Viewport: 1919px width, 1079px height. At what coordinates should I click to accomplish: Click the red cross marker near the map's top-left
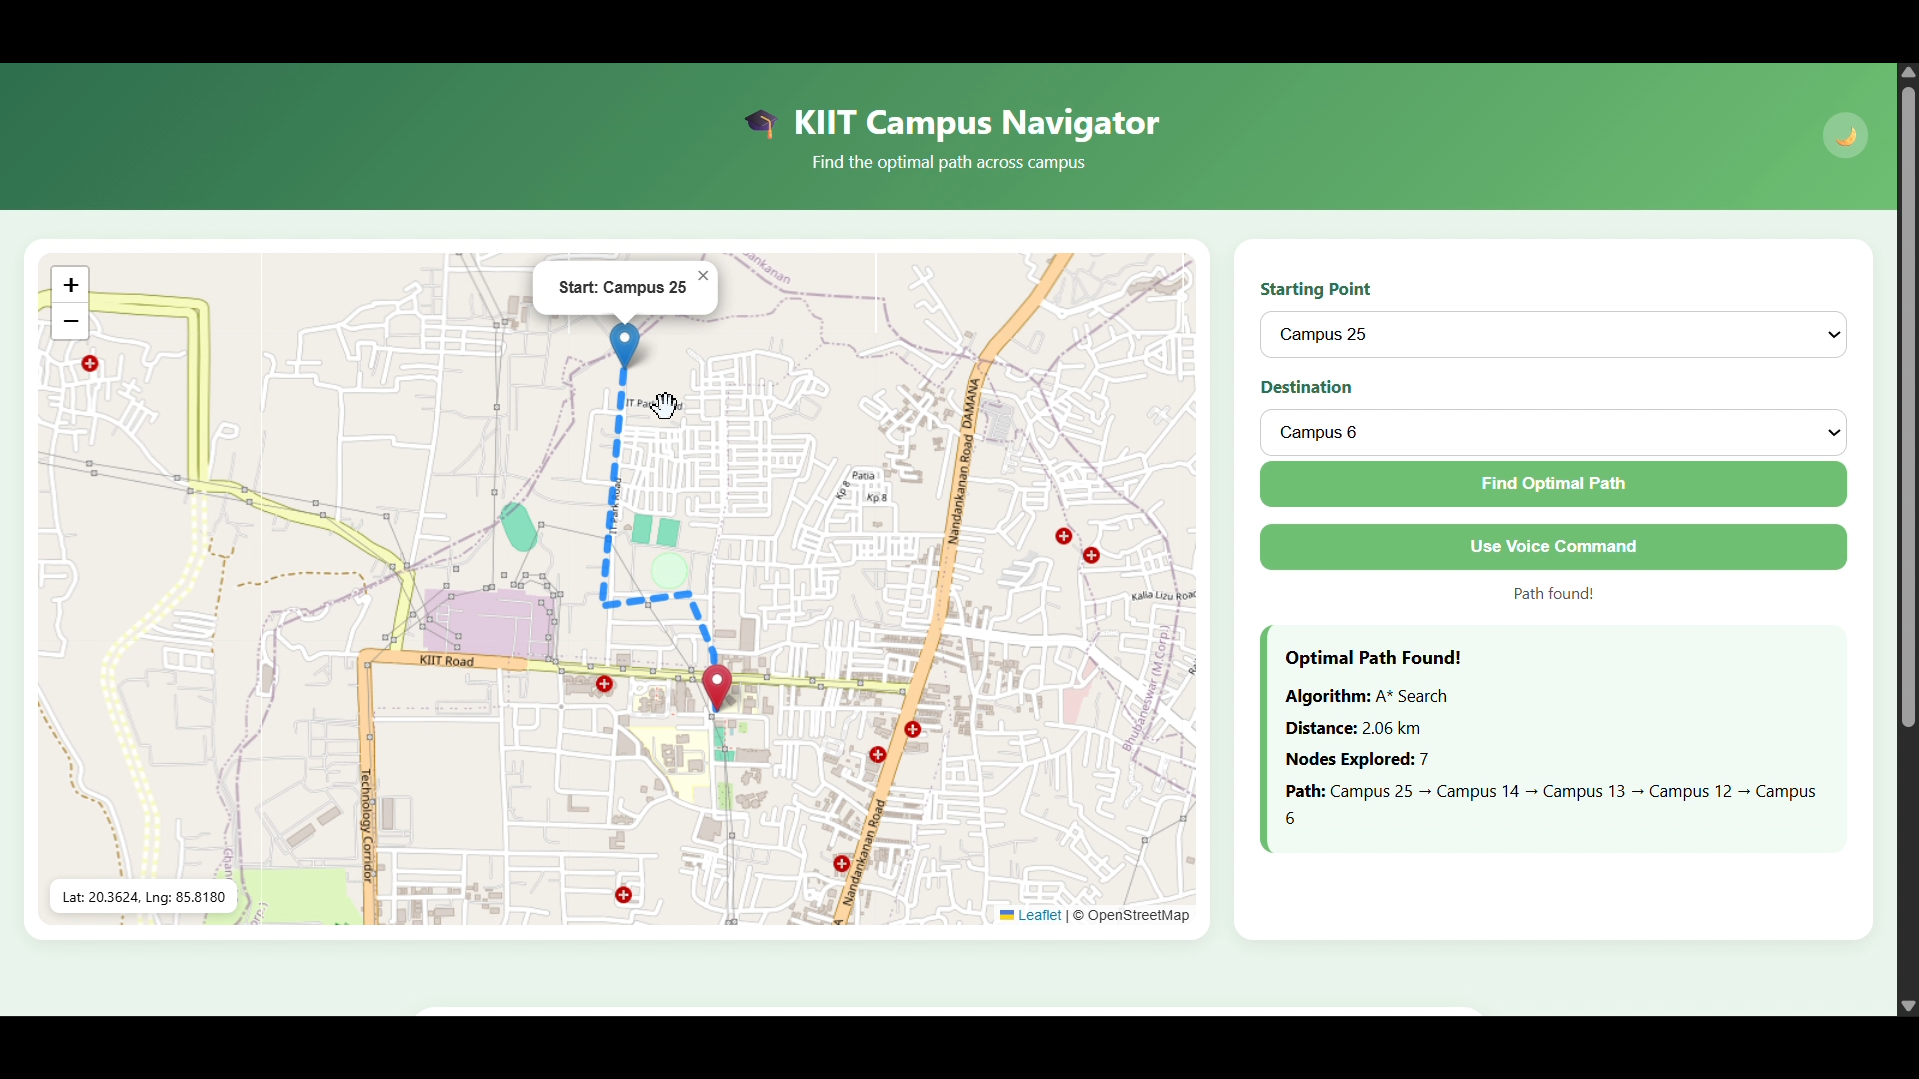(x=89, y=365)
